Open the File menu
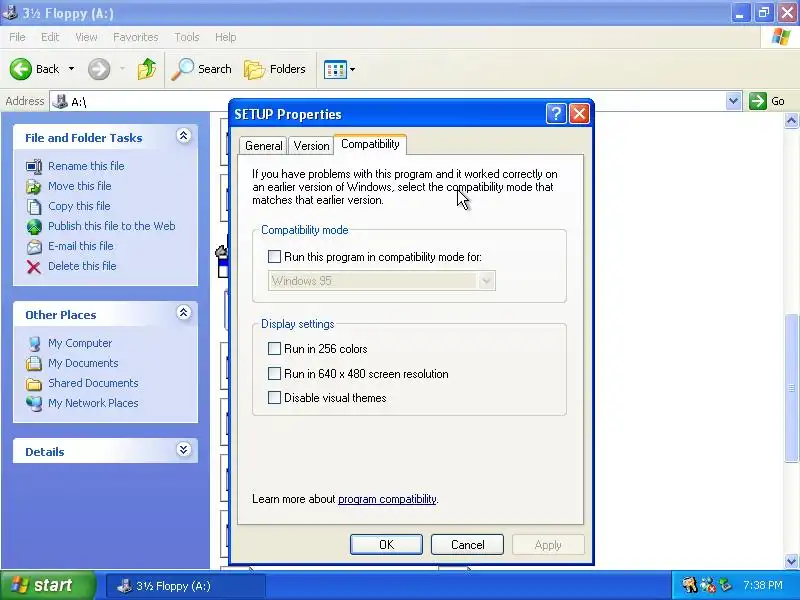 [x=17, y=37]
